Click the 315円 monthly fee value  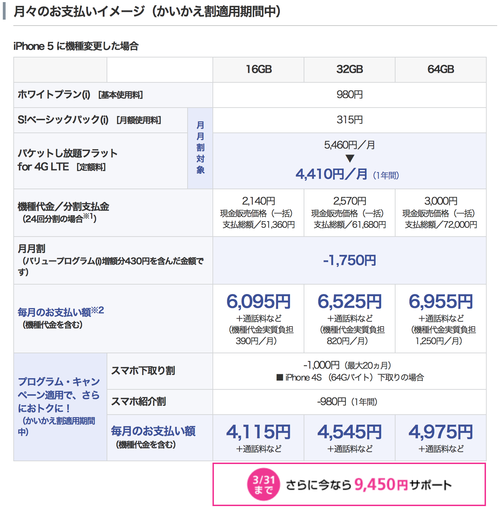pos(349,120)
